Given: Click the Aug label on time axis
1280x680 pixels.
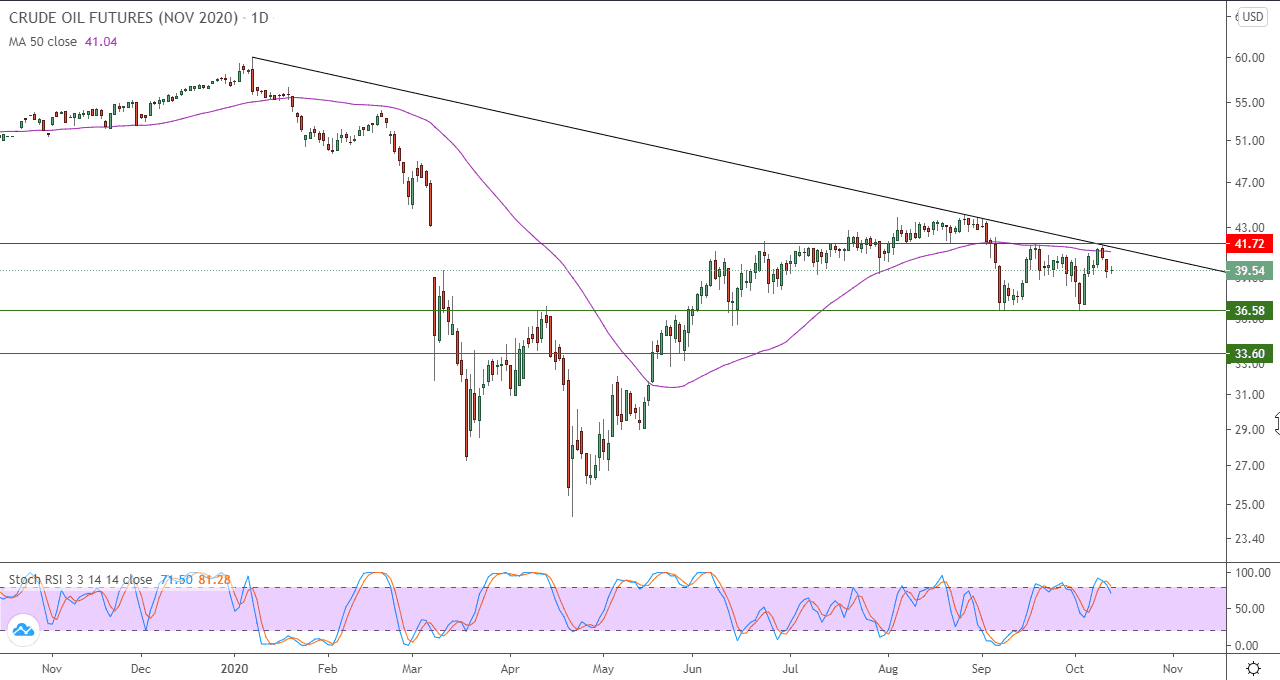Looking at the screenshot, I should pyautogui.click(x=888, y=667).
